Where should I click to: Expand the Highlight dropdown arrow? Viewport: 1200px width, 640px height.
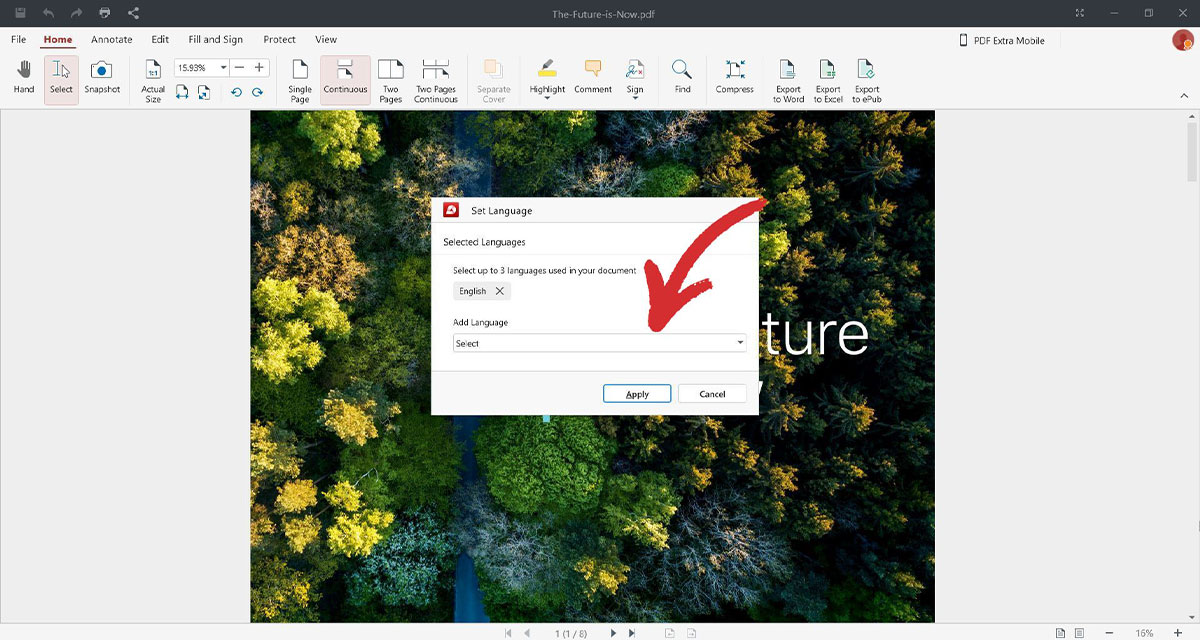coord(547,99)
